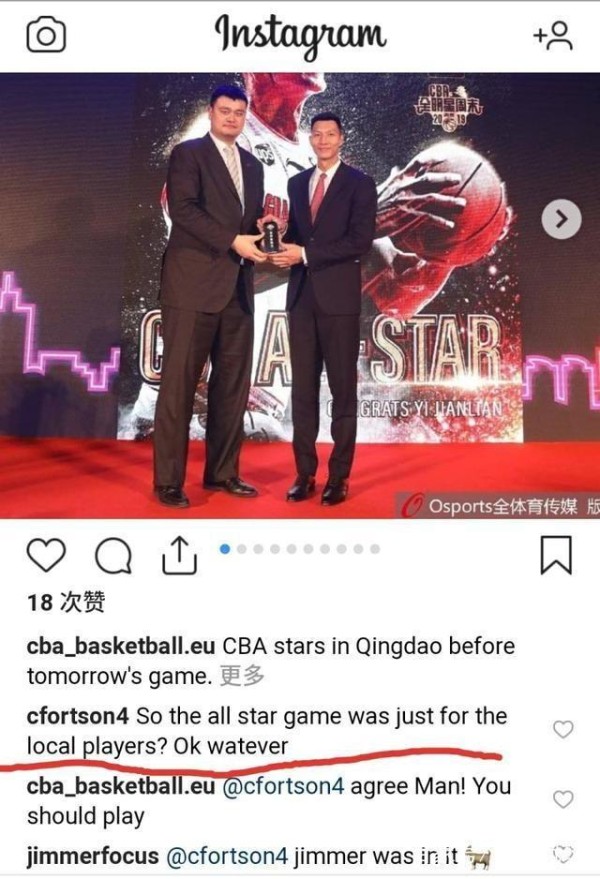Tap the add-person discover icon
The image size is (600, 879).
tap(552, 35)
